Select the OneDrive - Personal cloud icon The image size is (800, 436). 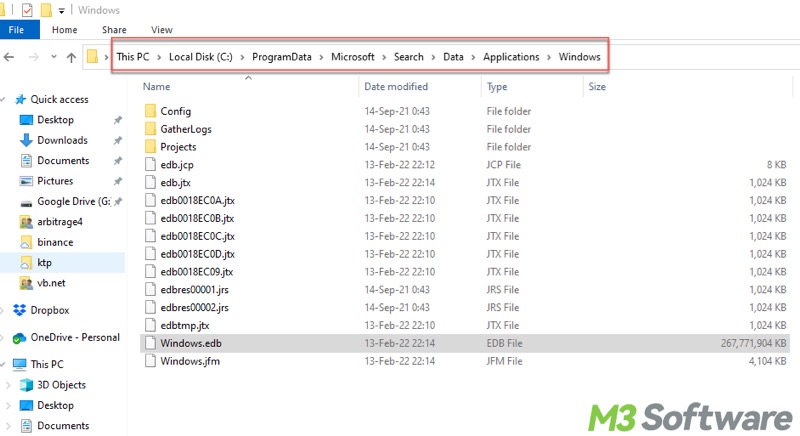pos(20,338)
